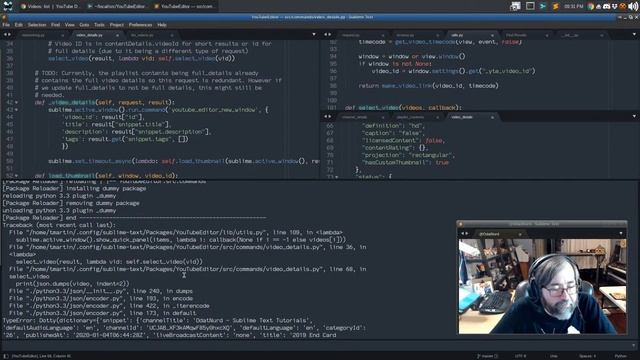The height and width of the screenshot is (360, 640).
Task: Close the DdatNurd tab in webcam window
Action: pos(520,234)
